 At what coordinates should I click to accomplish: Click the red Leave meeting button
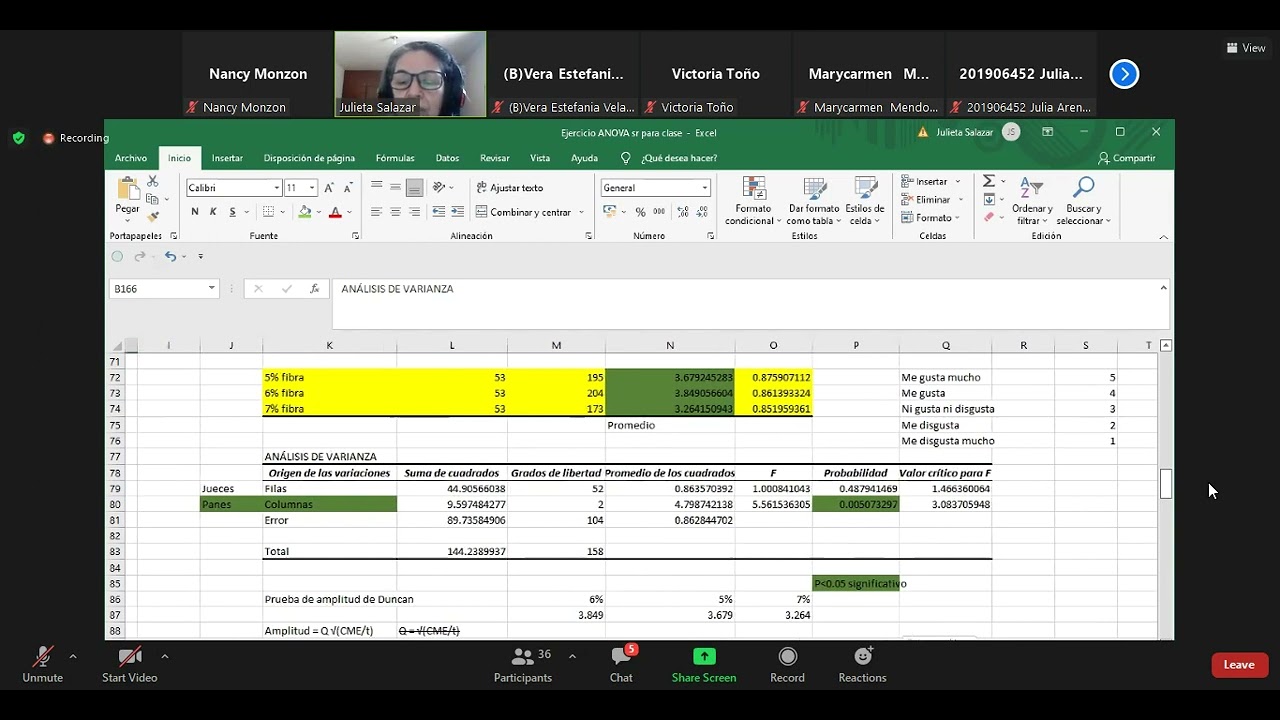point(1239,665)
